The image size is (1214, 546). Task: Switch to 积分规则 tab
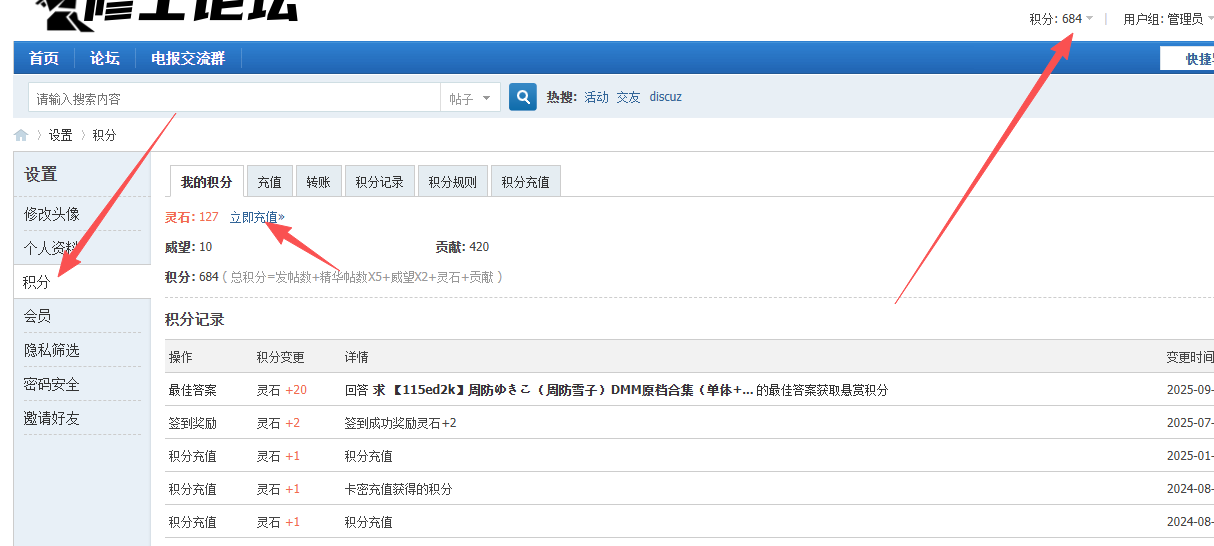453,182
